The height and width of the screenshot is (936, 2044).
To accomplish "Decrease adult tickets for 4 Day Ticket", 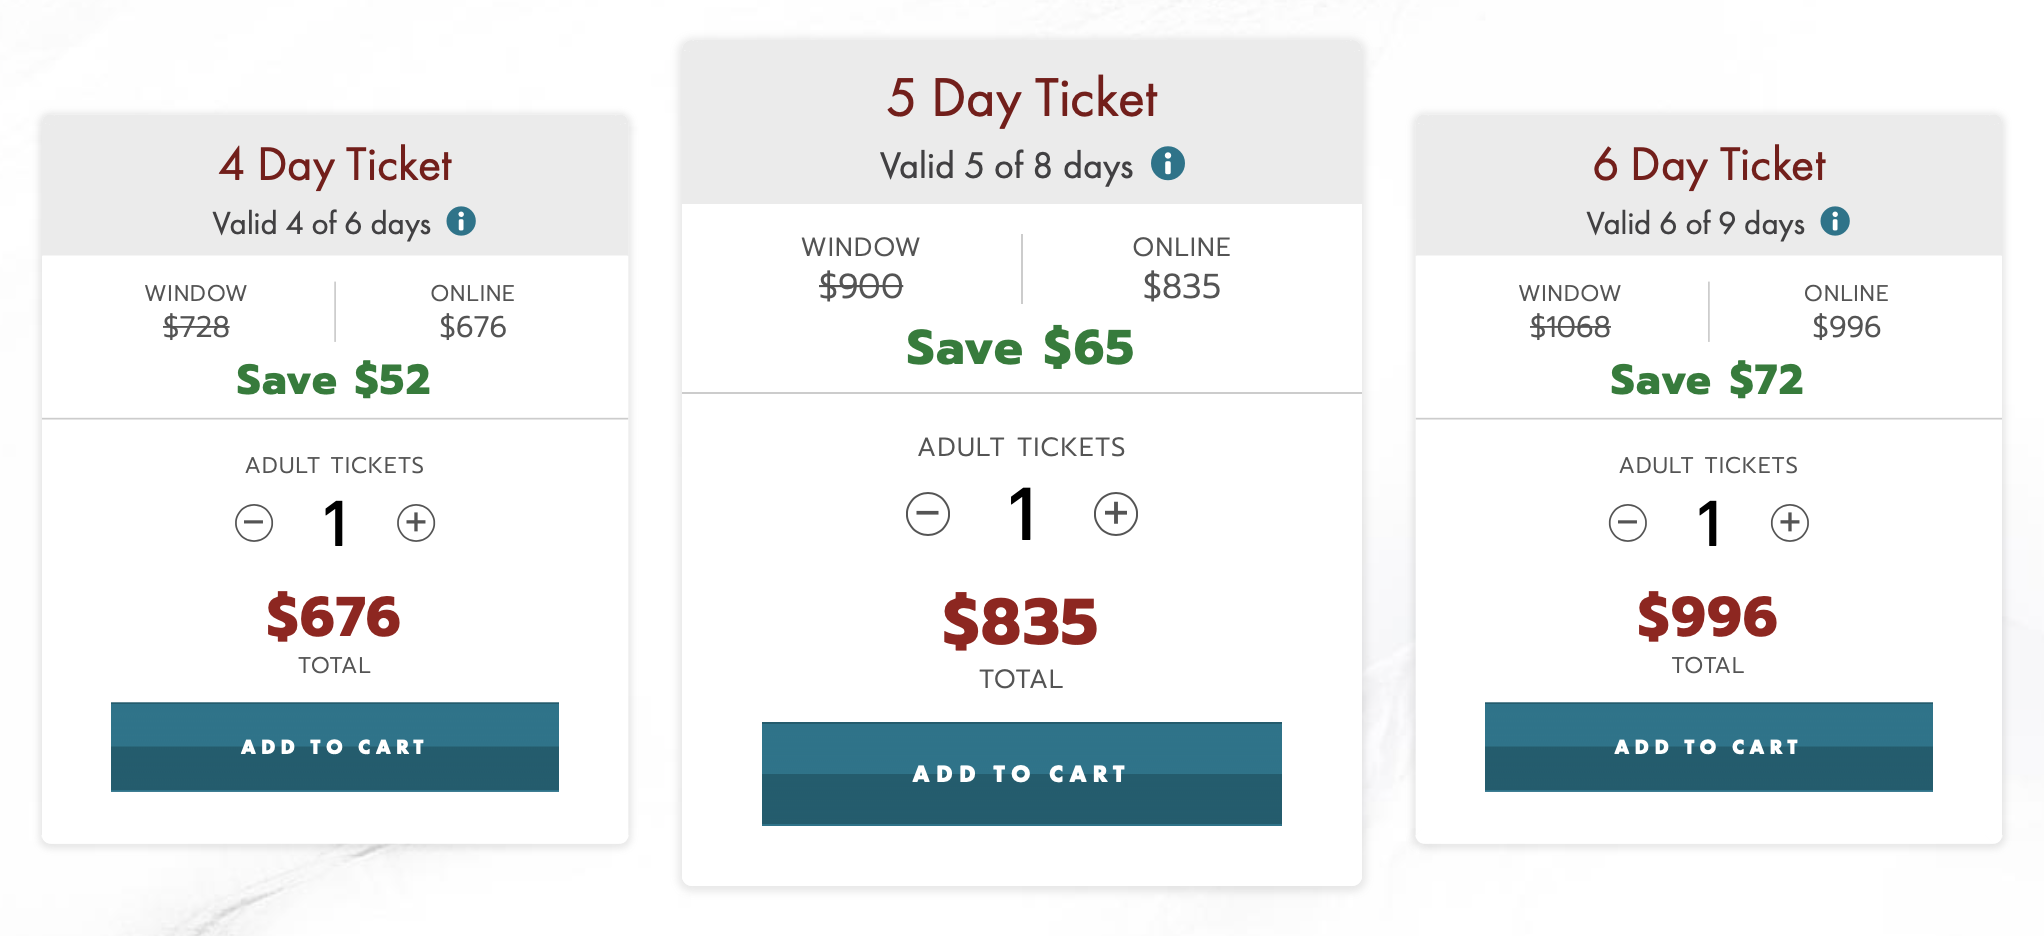I will (254, 522).
